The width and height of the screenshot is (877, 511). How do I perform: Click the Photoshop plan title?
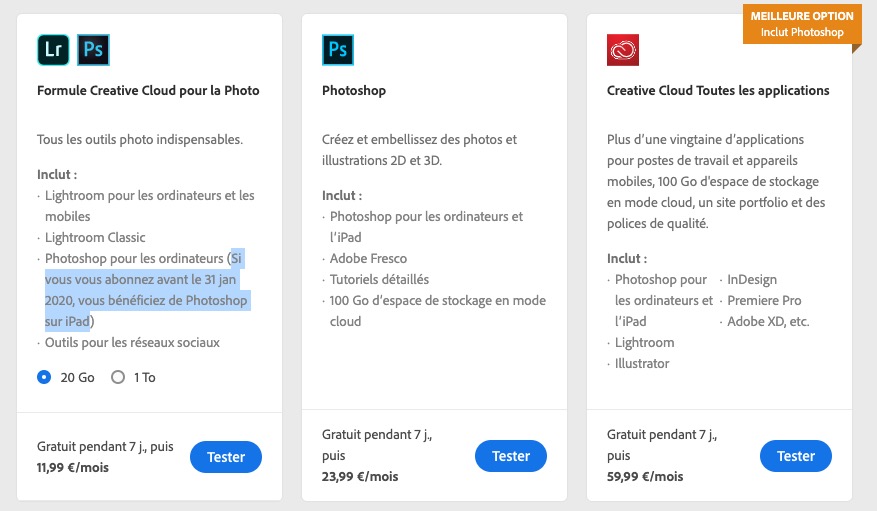tap(354, 91)
